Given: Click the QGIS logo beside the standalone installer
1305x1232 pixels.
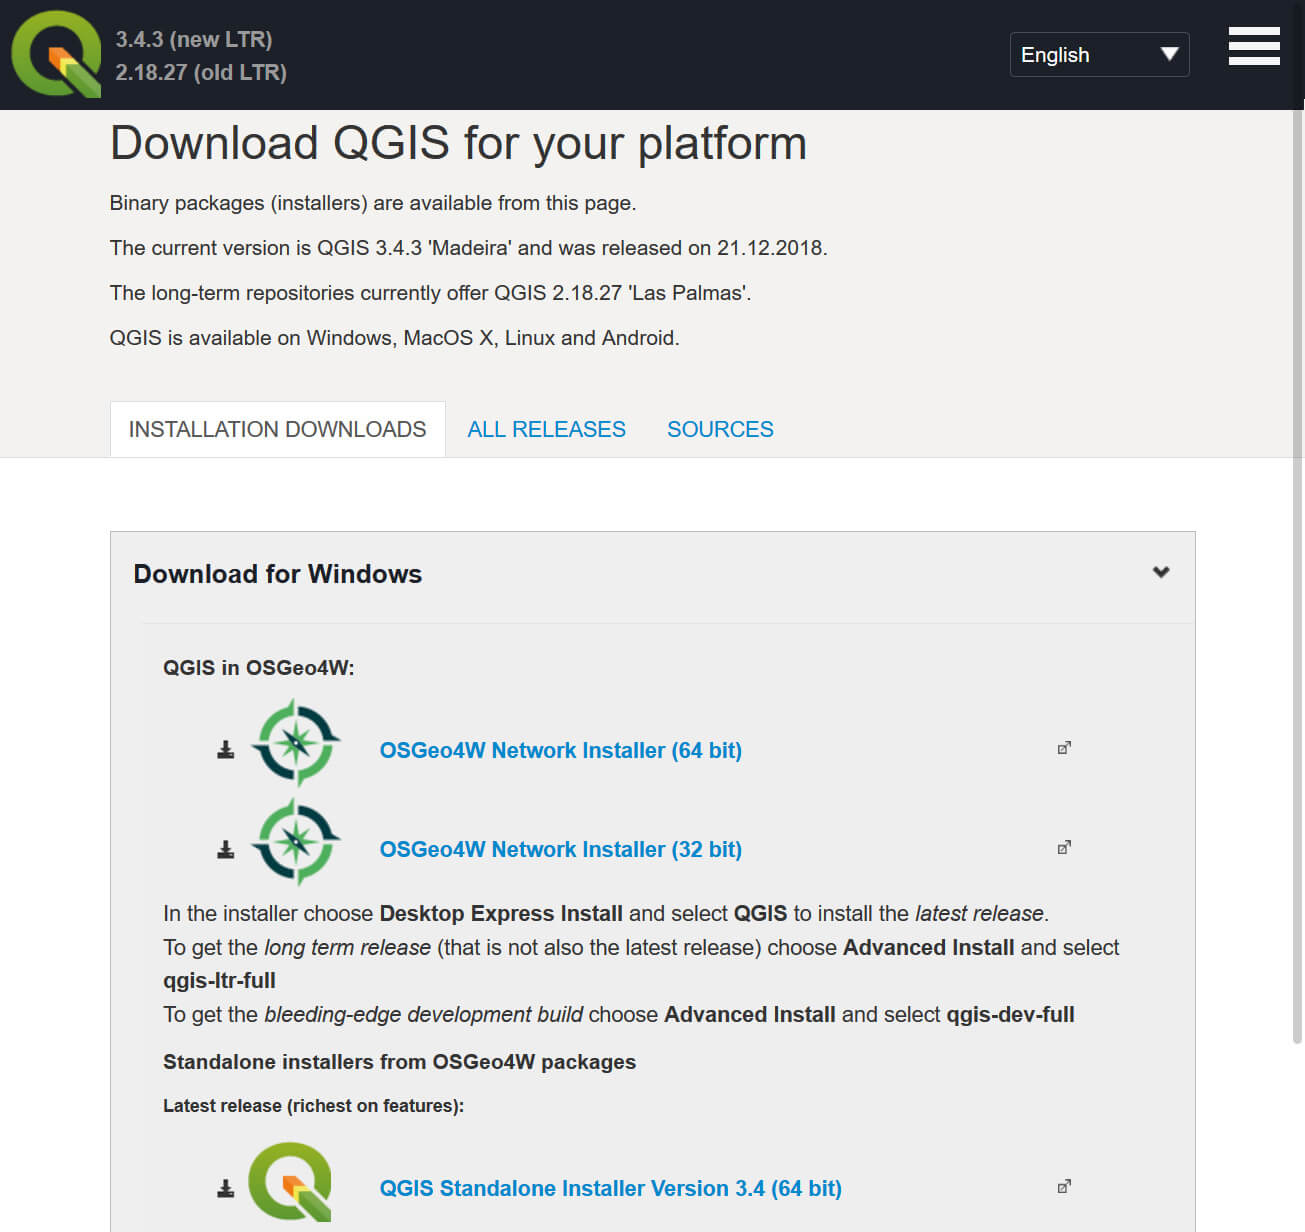Looking at the screenshot, I should coord(290,1182).
